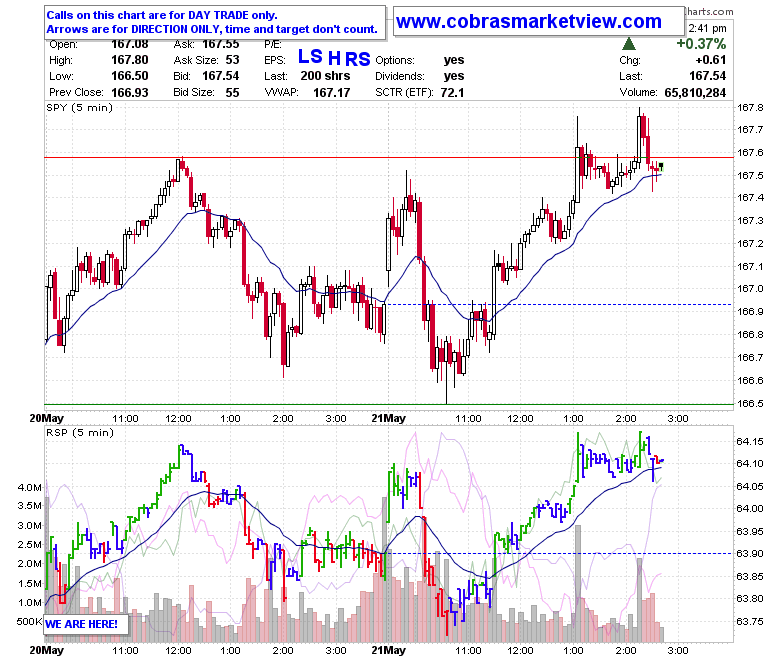
Task: Click the Last 200 shrs value
Action: point(325,76)
